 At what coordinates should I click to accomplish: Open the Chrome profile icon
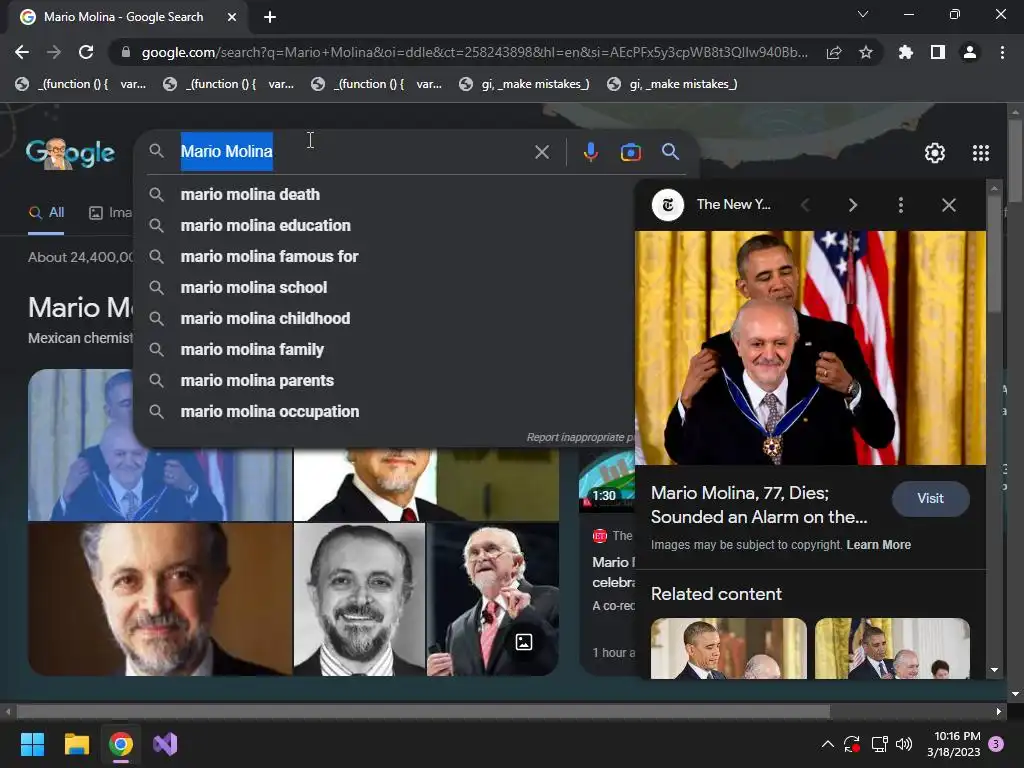click(970, 52)
